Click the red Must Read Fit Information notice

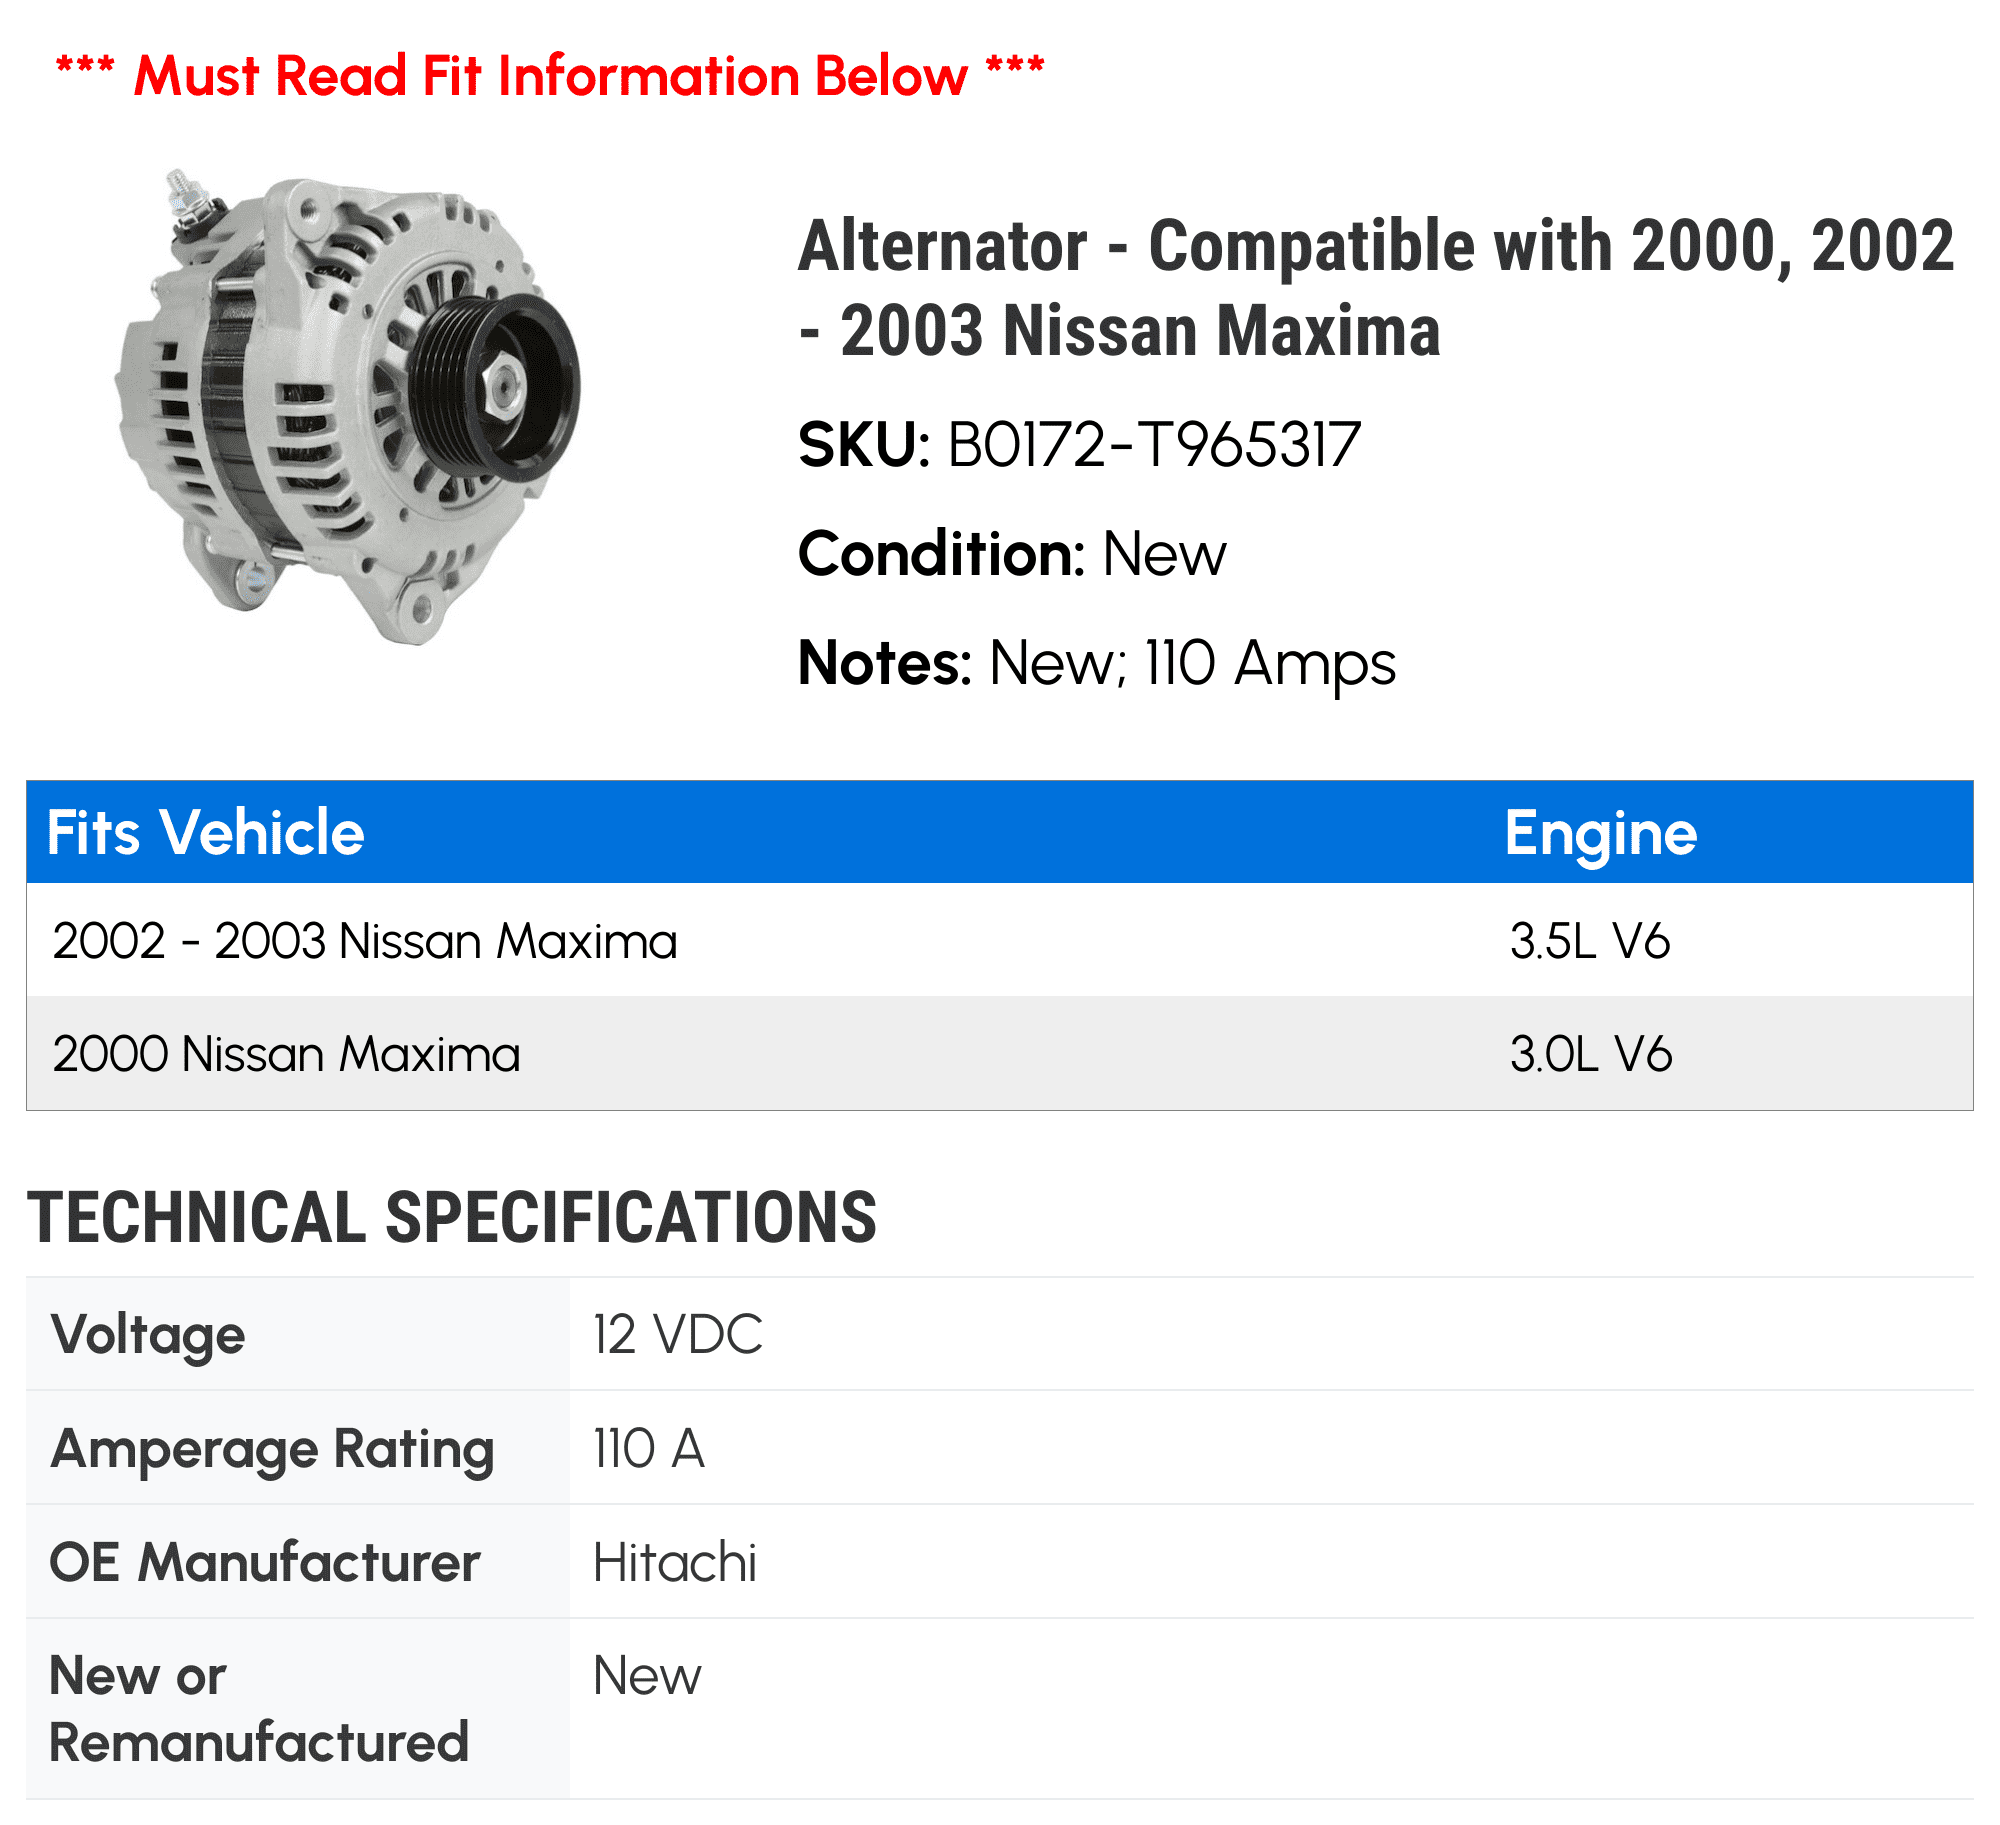[550, 76]
